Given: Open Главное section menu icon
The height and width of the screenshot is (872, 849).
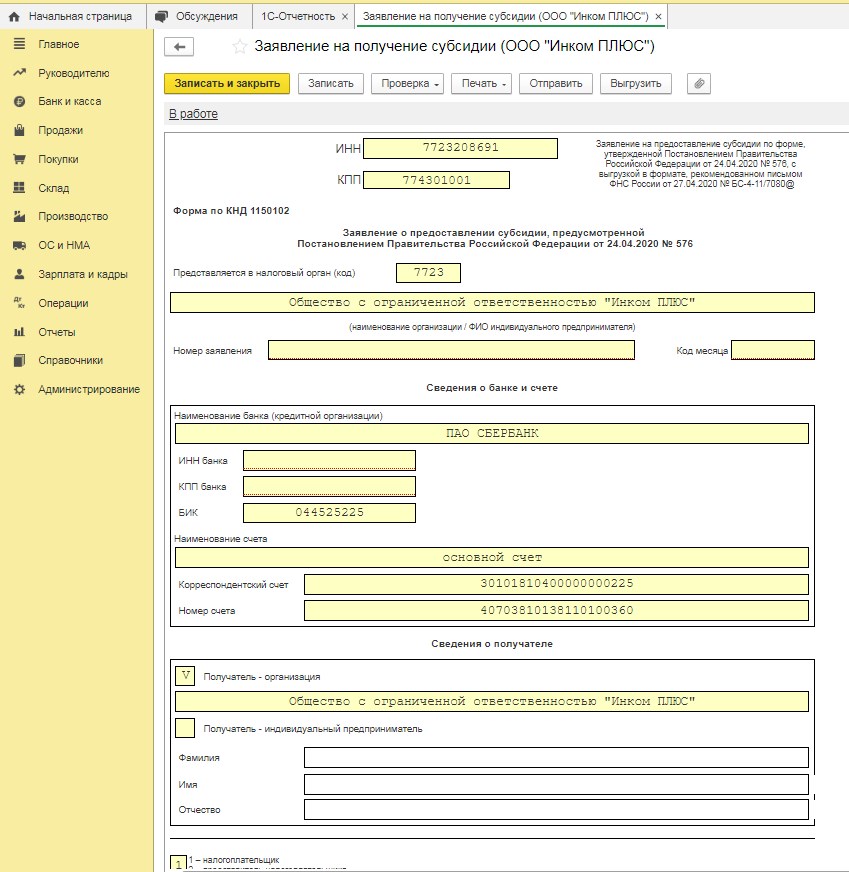Looking at the screenshot, I should [19, 44].
